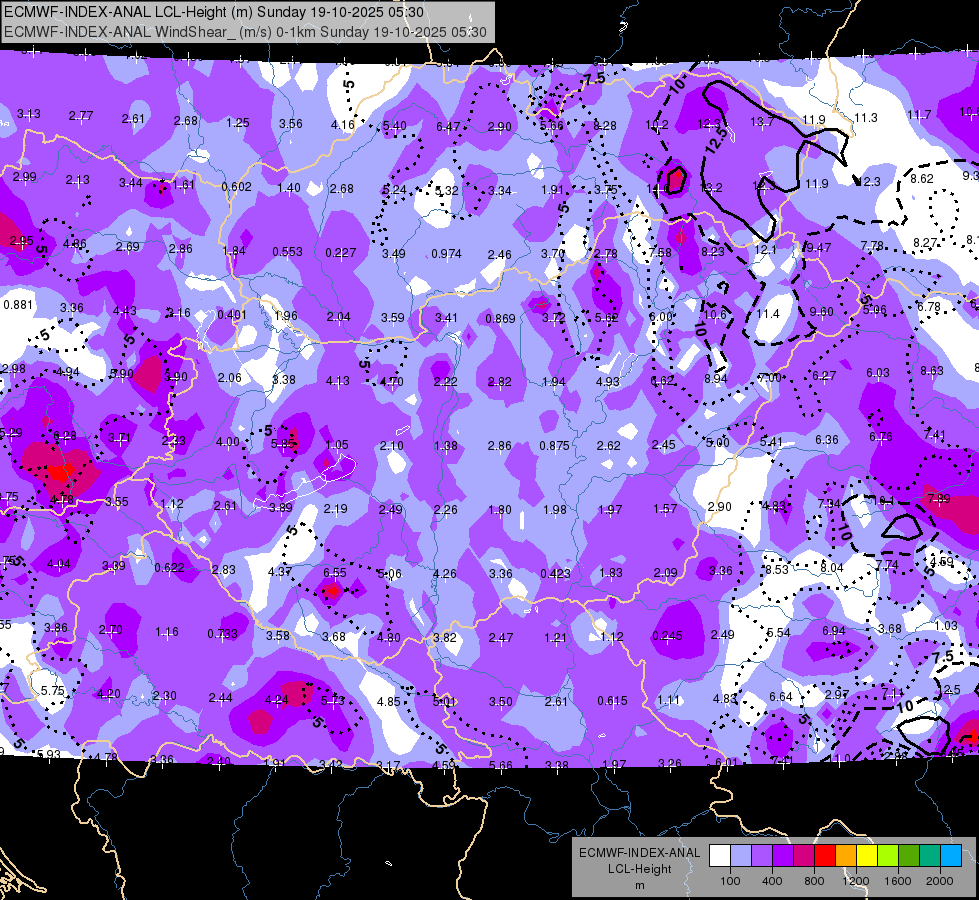This screenshot has width=979, height=900.
Task: Choose the magenta swatch left of the red one
Action: [804, 856]
